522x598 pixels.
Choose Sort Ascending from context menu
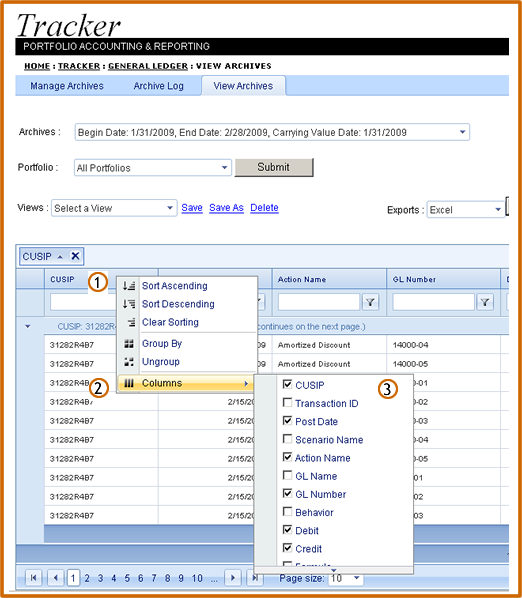(175, 286)
